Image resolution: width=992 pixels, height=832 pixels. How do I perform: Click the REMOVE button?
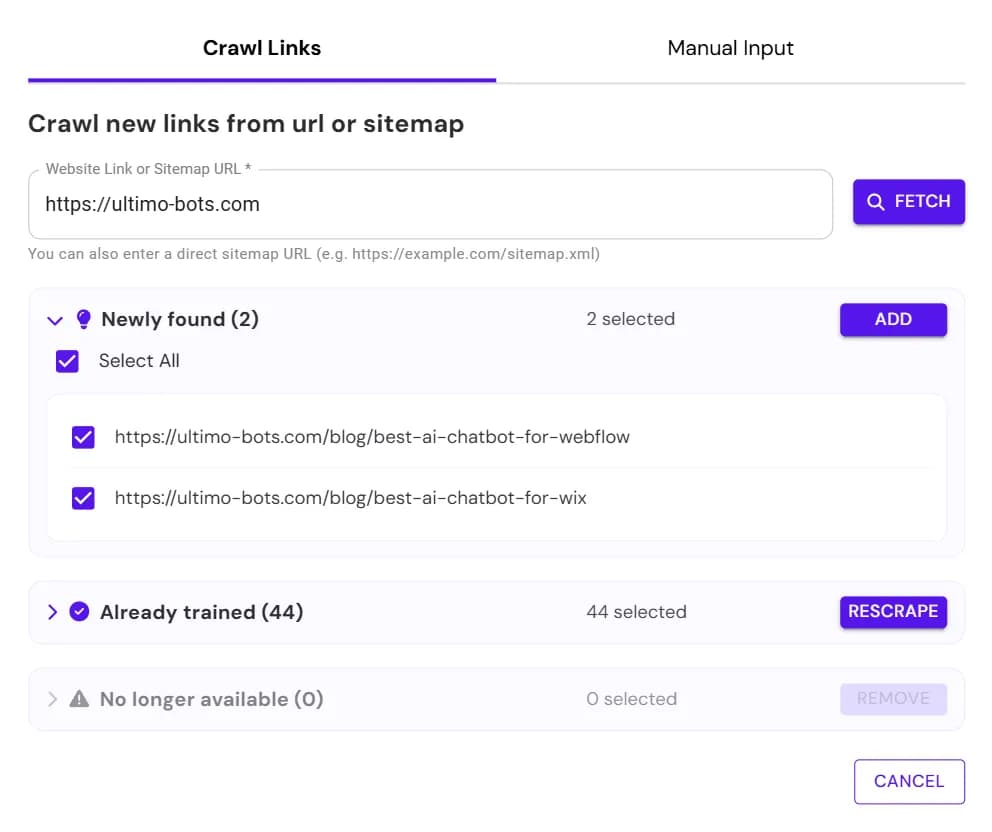coord(893,699)
